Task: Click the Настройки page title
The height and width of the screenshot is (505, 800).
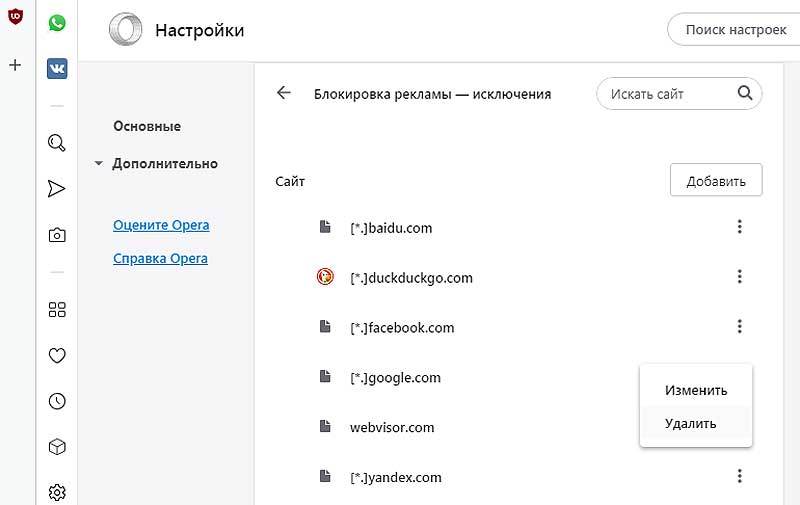Action: click(x=199, y=30)
